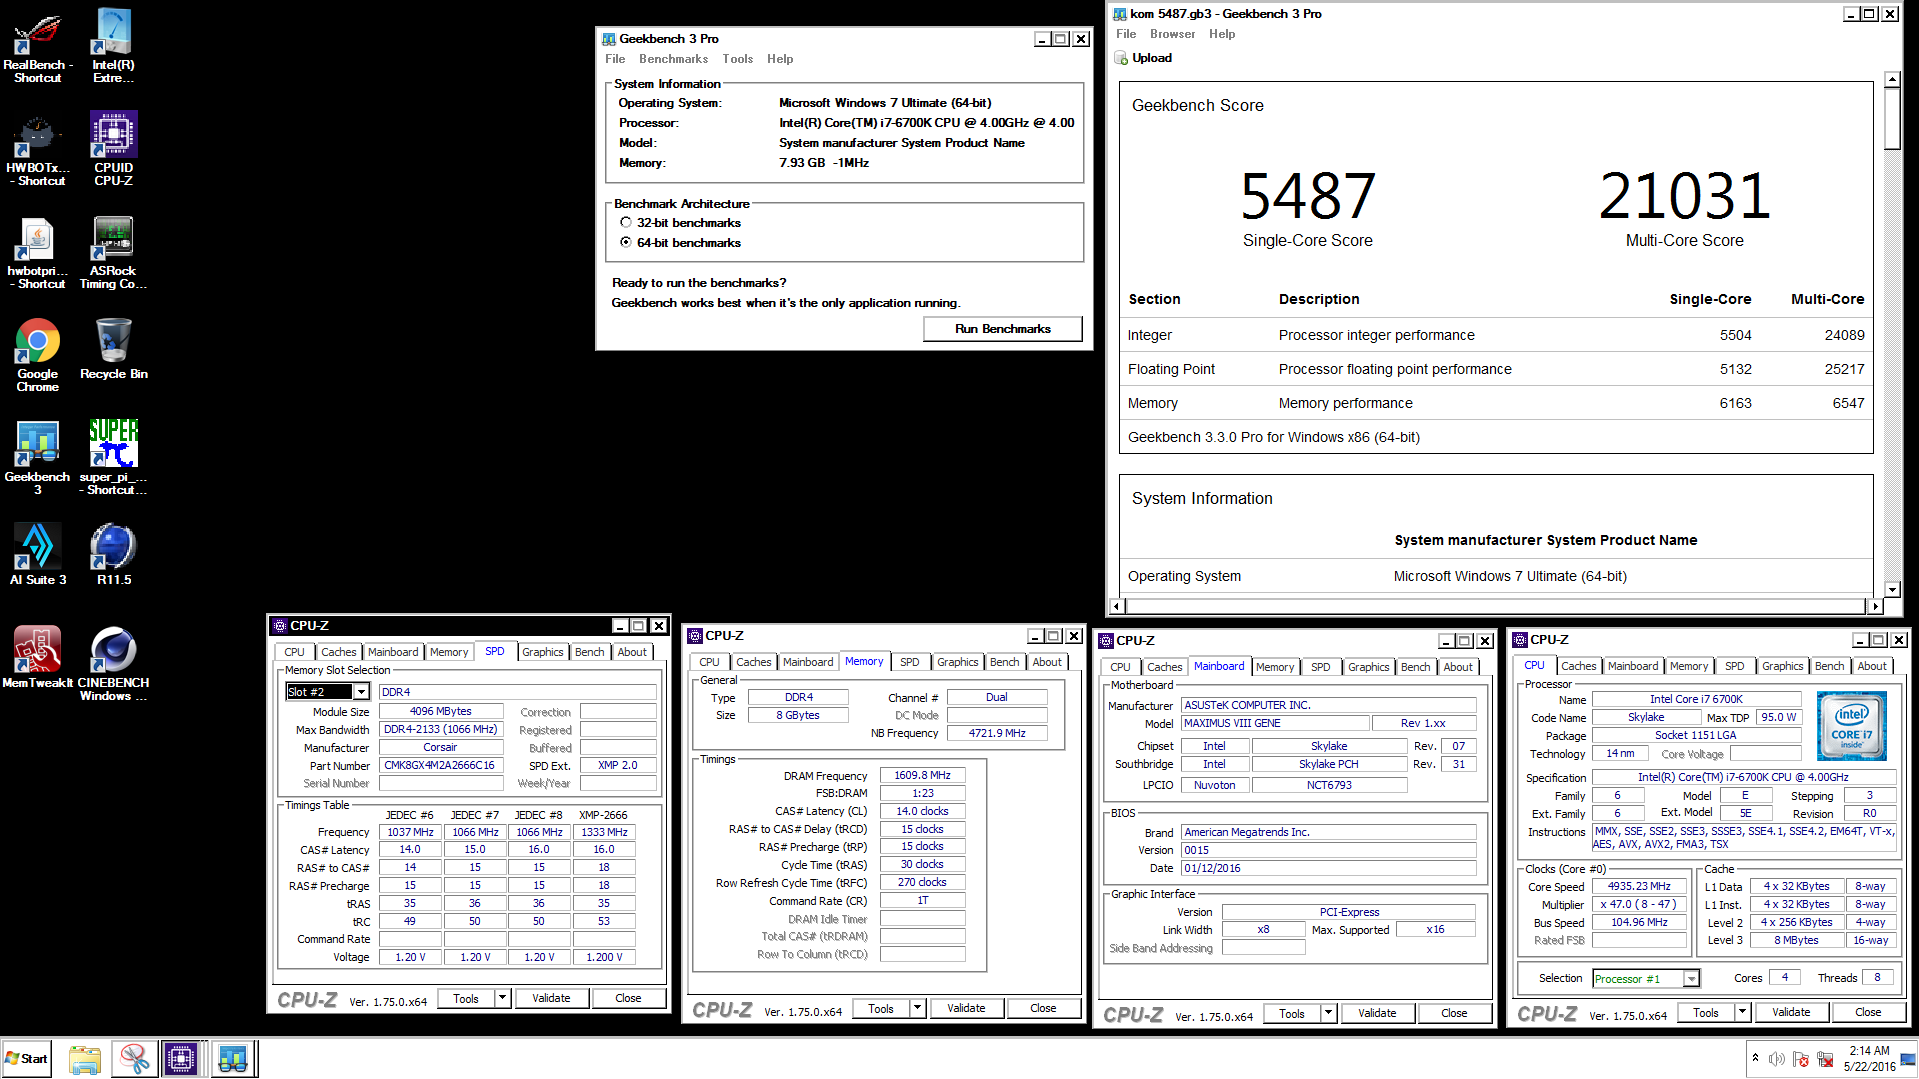Open R11.5 desktop icon
Screen dimensions: 1919x1079
[113, 555]
